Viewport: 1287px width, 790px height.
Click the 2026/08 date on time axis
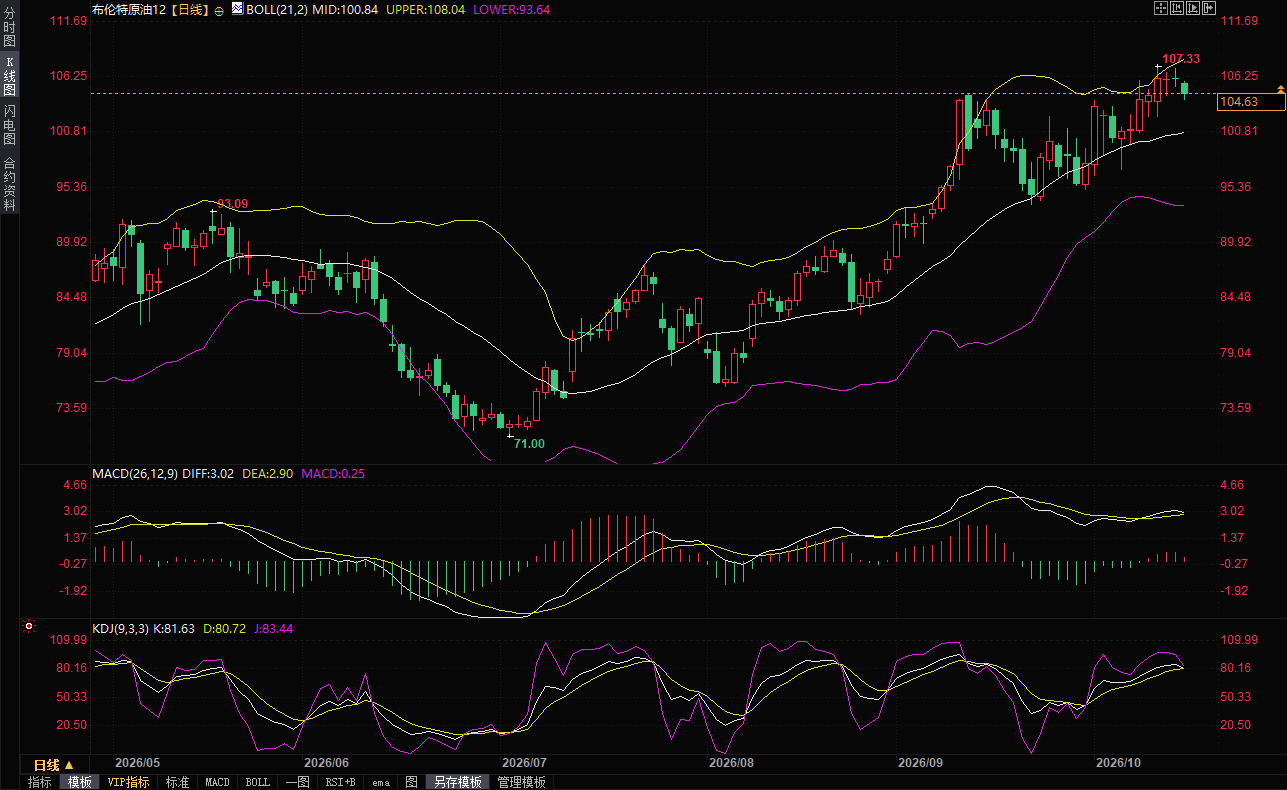[730, 762]
